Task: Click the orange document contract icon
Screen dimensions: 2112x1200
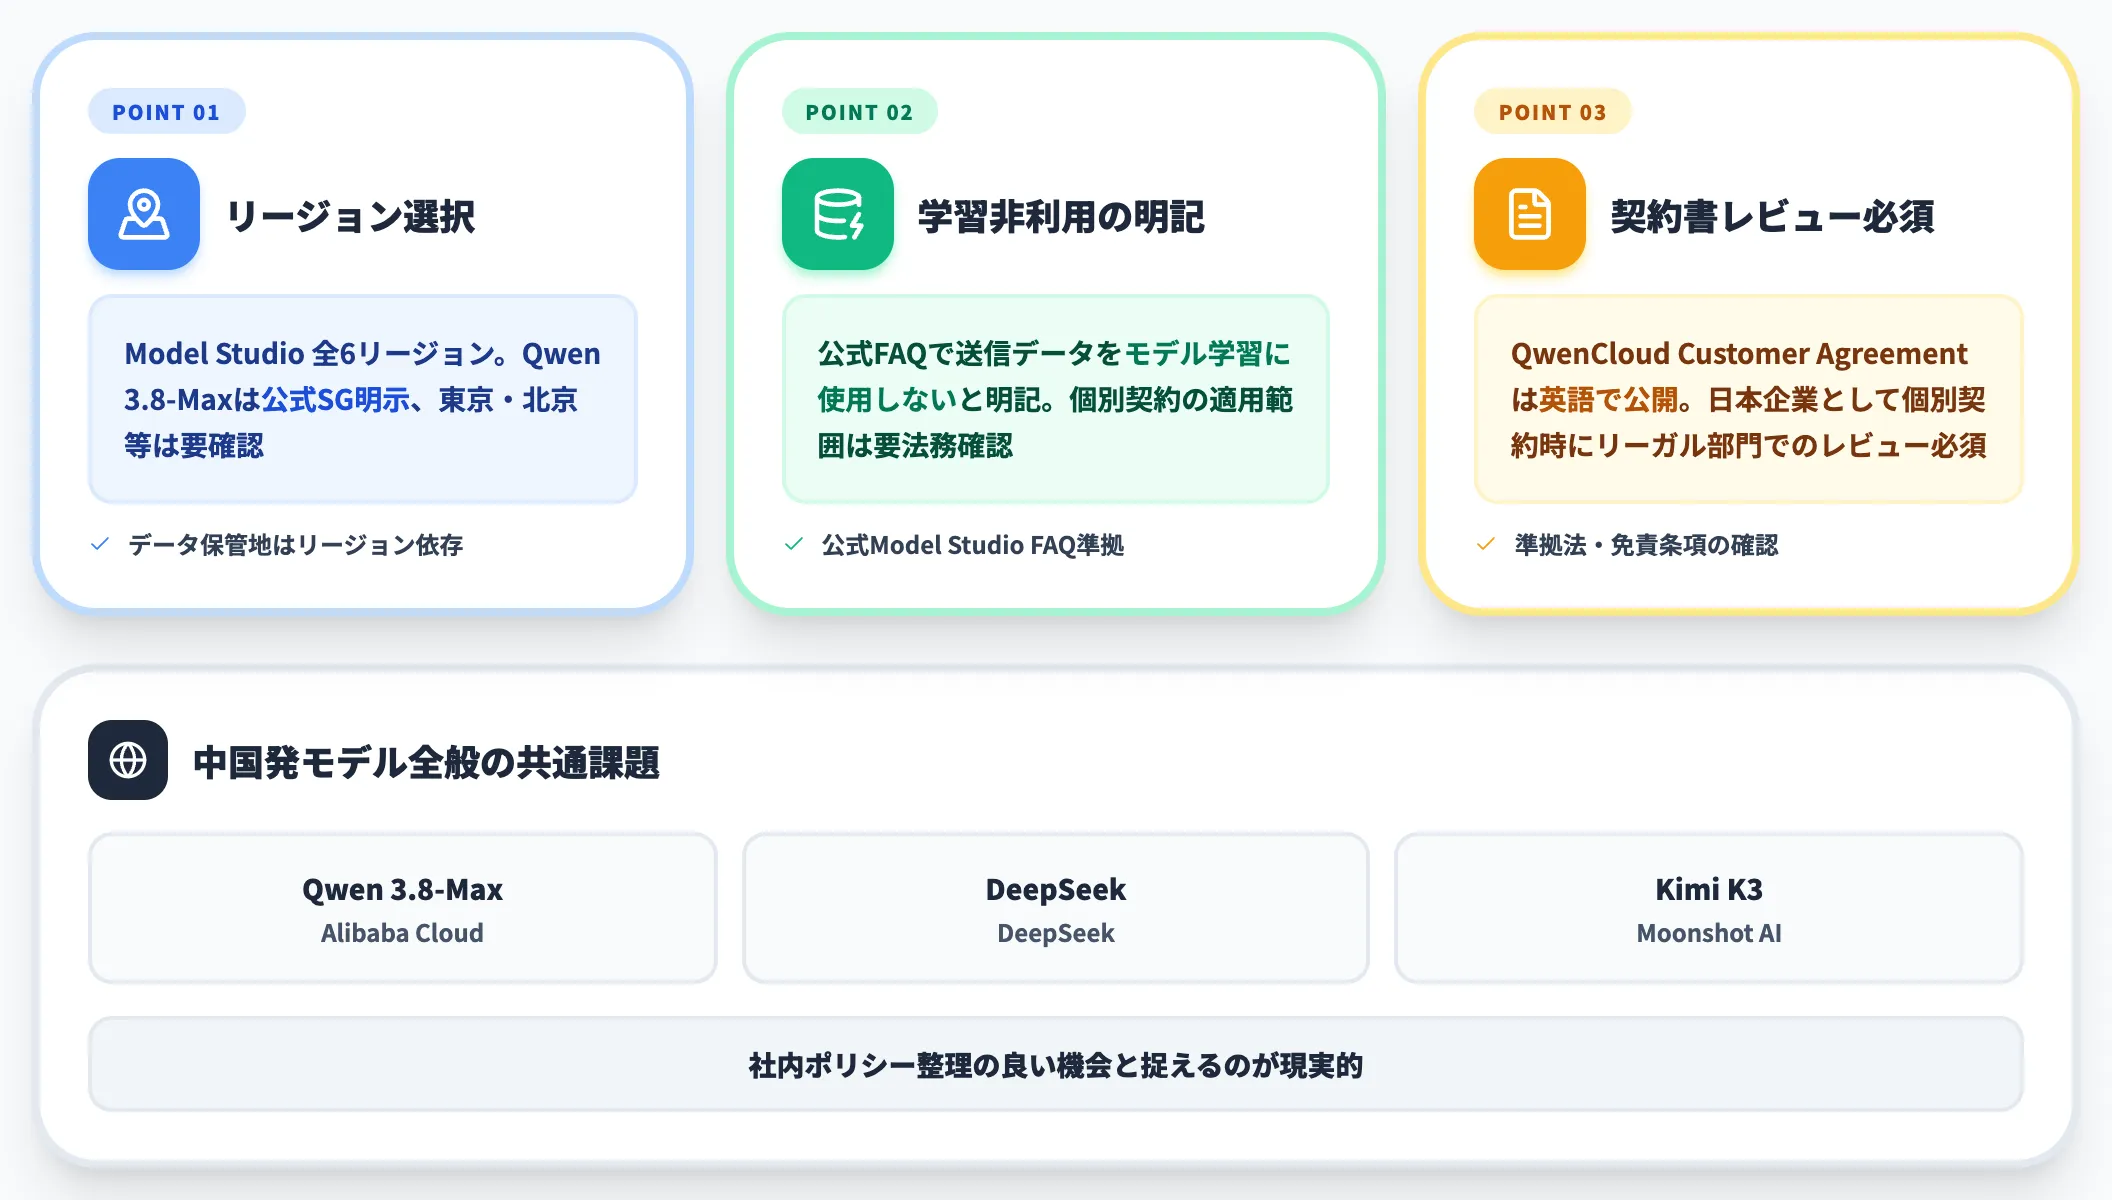Action: pos(1530,214)
